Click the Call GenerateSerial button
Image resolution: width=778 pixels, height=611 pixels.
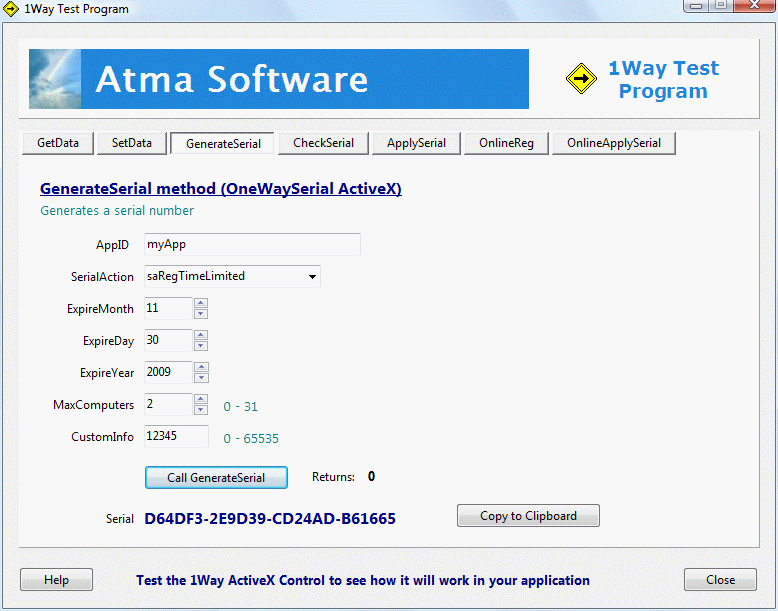pyautogui.click(x=216, y=477)
